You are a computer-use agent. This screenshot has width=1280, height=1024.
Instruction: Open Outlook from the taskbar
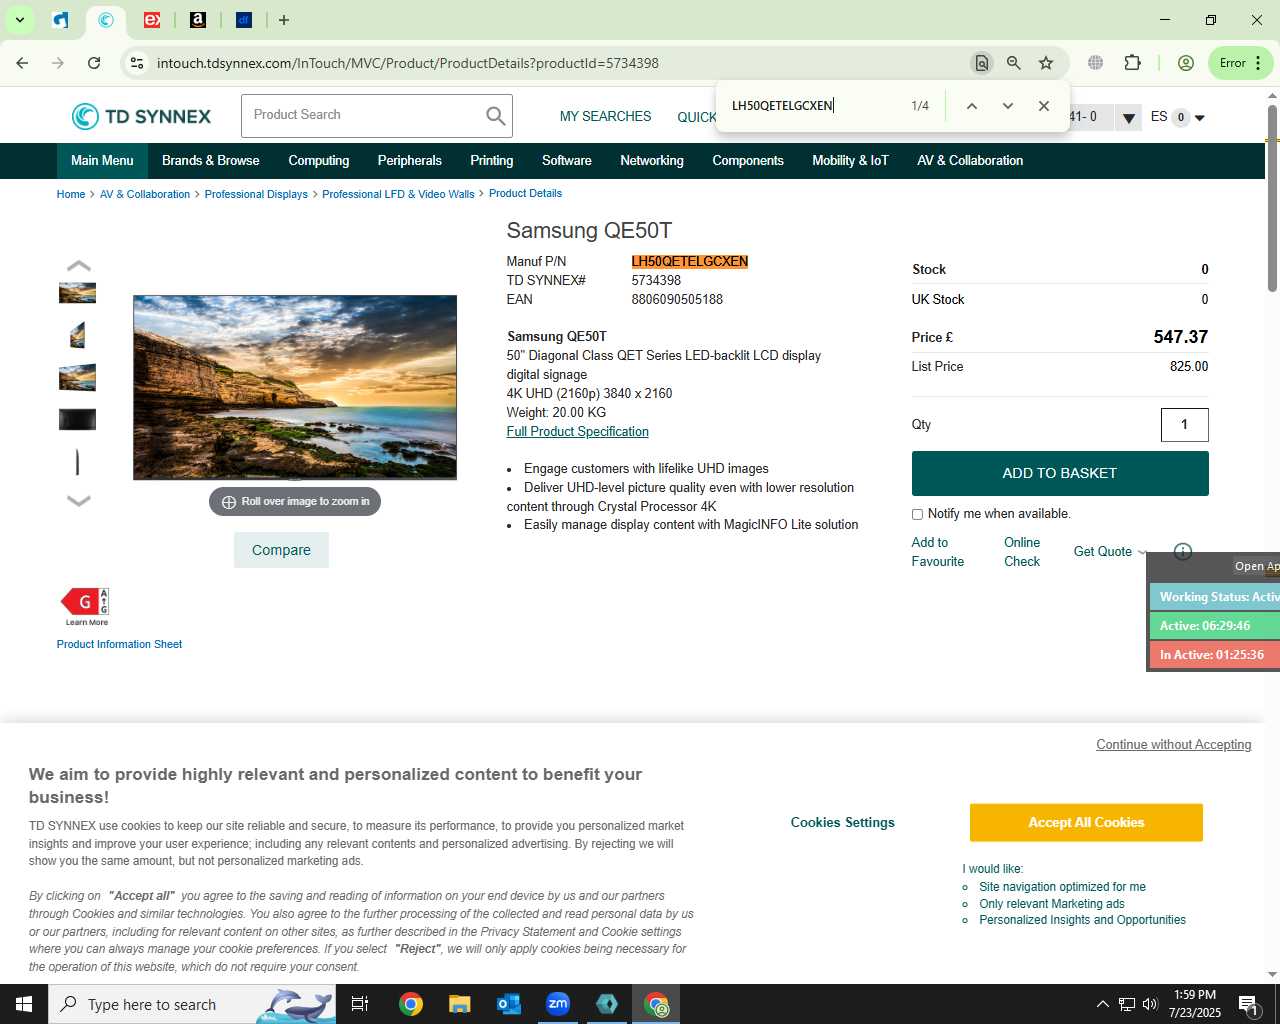[x=509, y=1004]
